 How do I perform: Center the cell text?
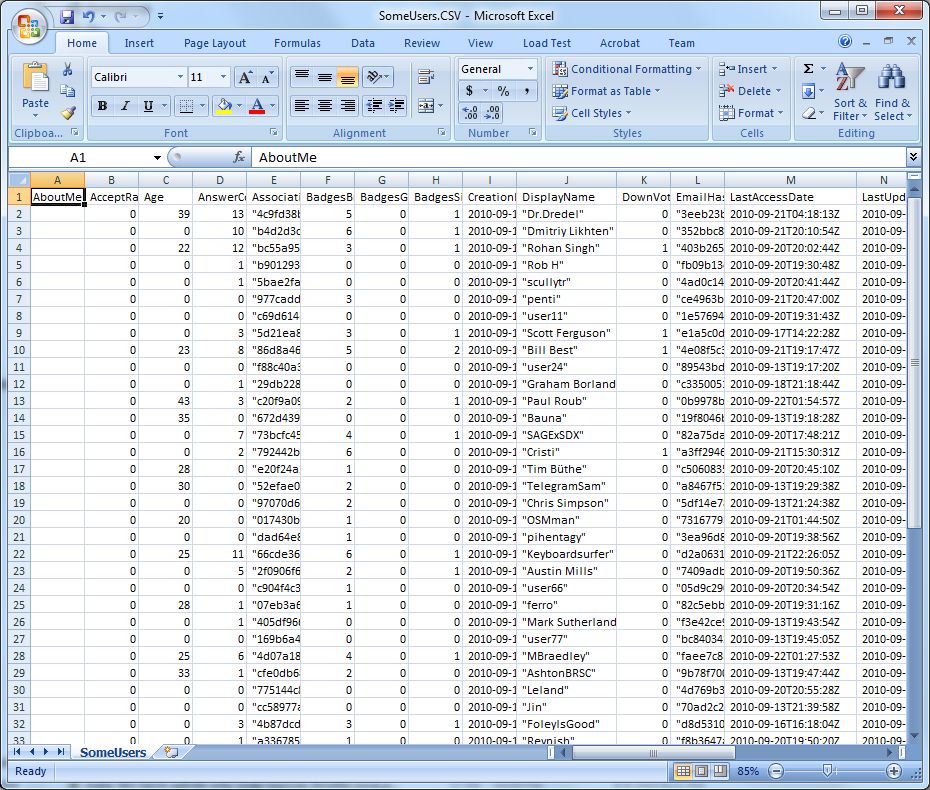pyautogui.click(x=324, y=106)
